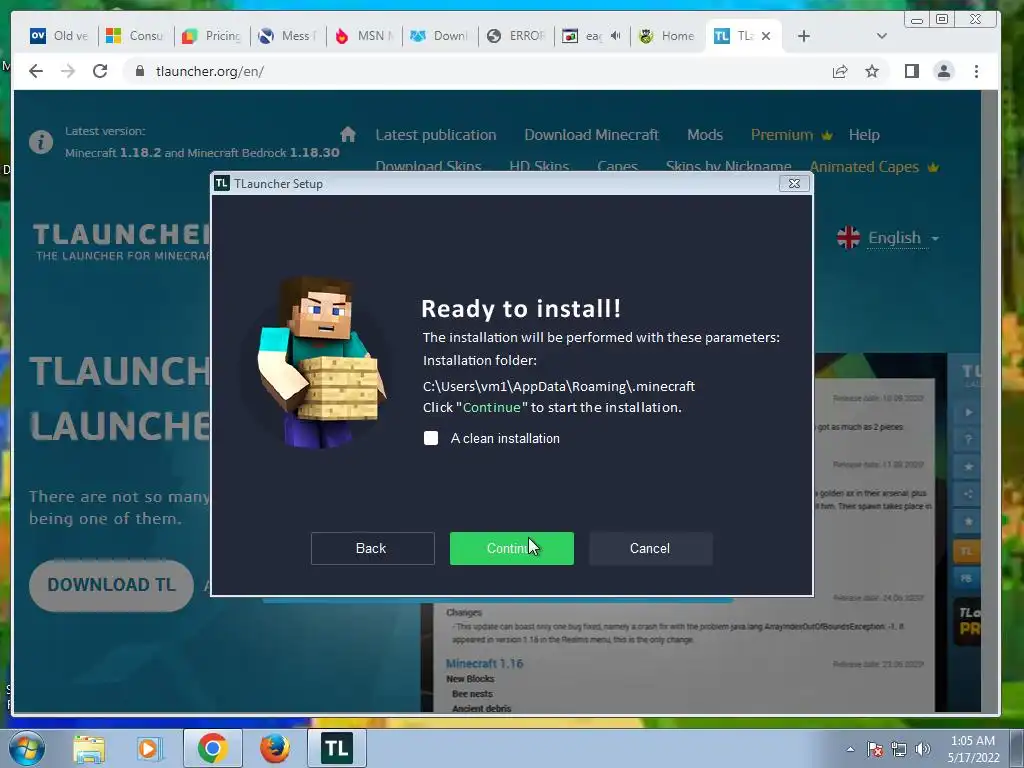Image resolution: width=1024 pixels, height=768 pixels.
Task: Open the Mods menu link
Action: pyautogui.click(x=705, y=135)
